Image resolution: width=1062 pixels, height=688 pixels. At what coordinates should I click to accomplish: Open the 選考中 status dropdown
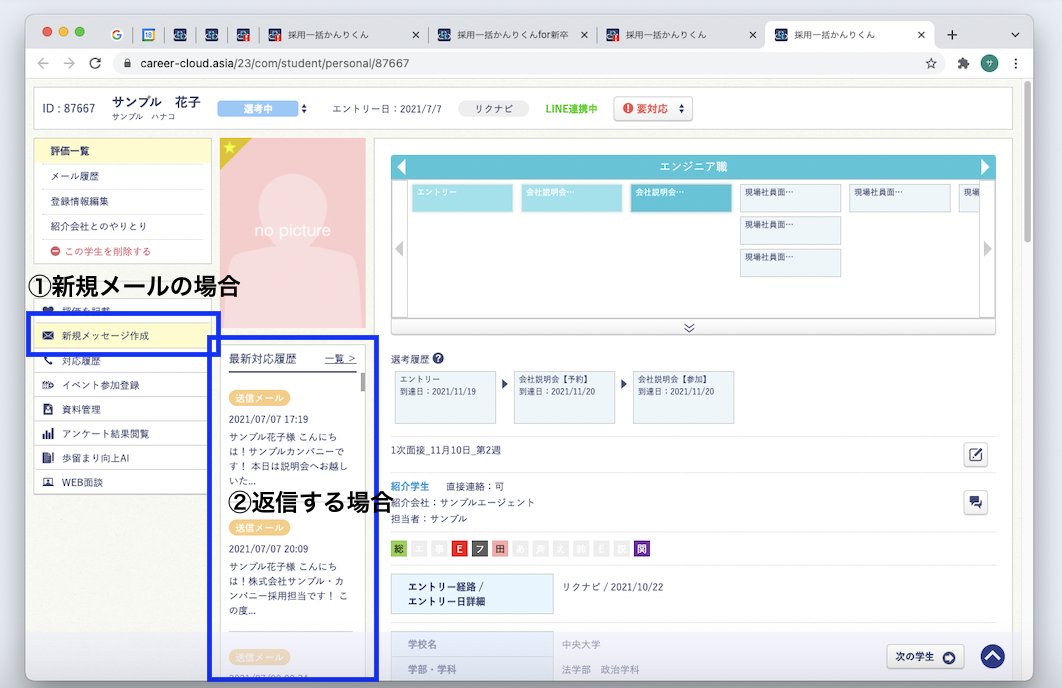pyautogui.click(x=262, y=108)
